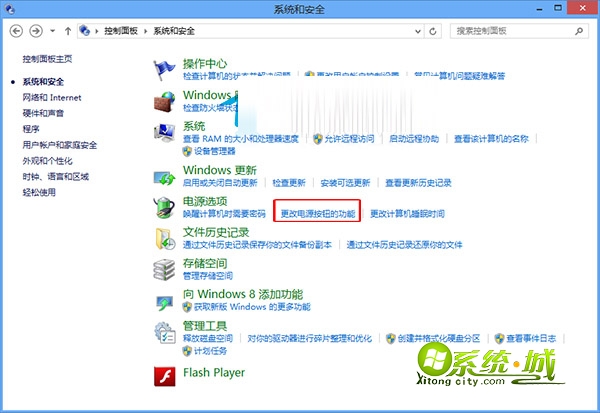Screen dimensions: 600x413
Task: Click the 搜索控制面板 search box
Action: click(x=519, y=31)
